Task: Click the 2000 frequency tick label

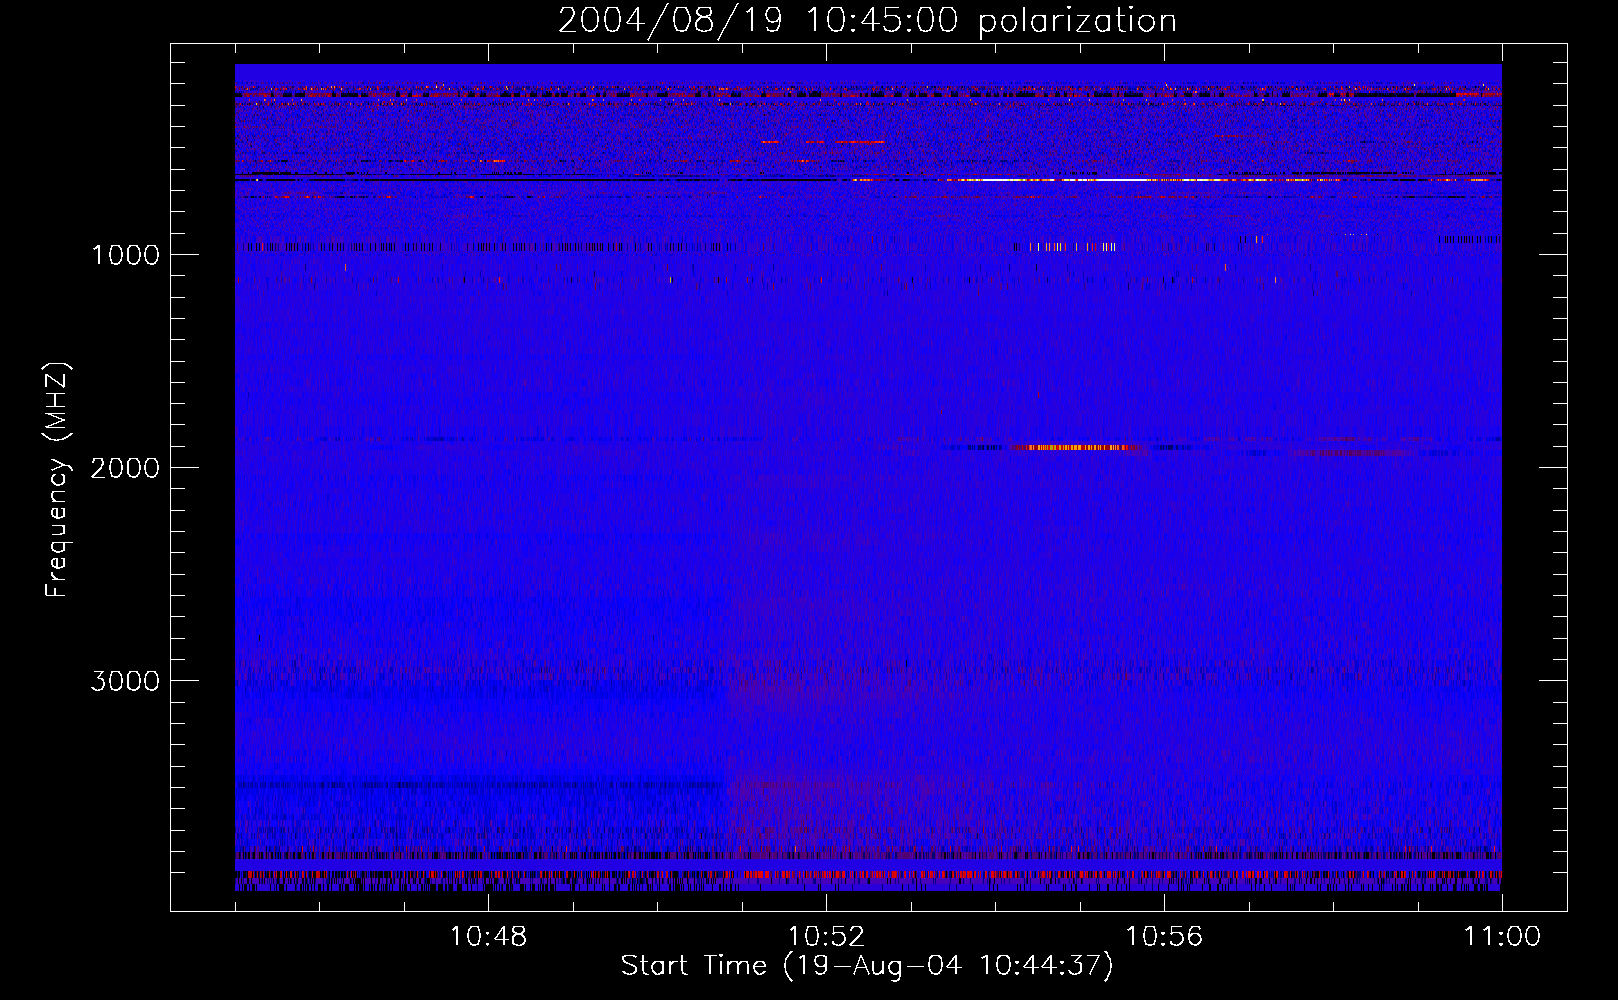Action: coord(125,468)
